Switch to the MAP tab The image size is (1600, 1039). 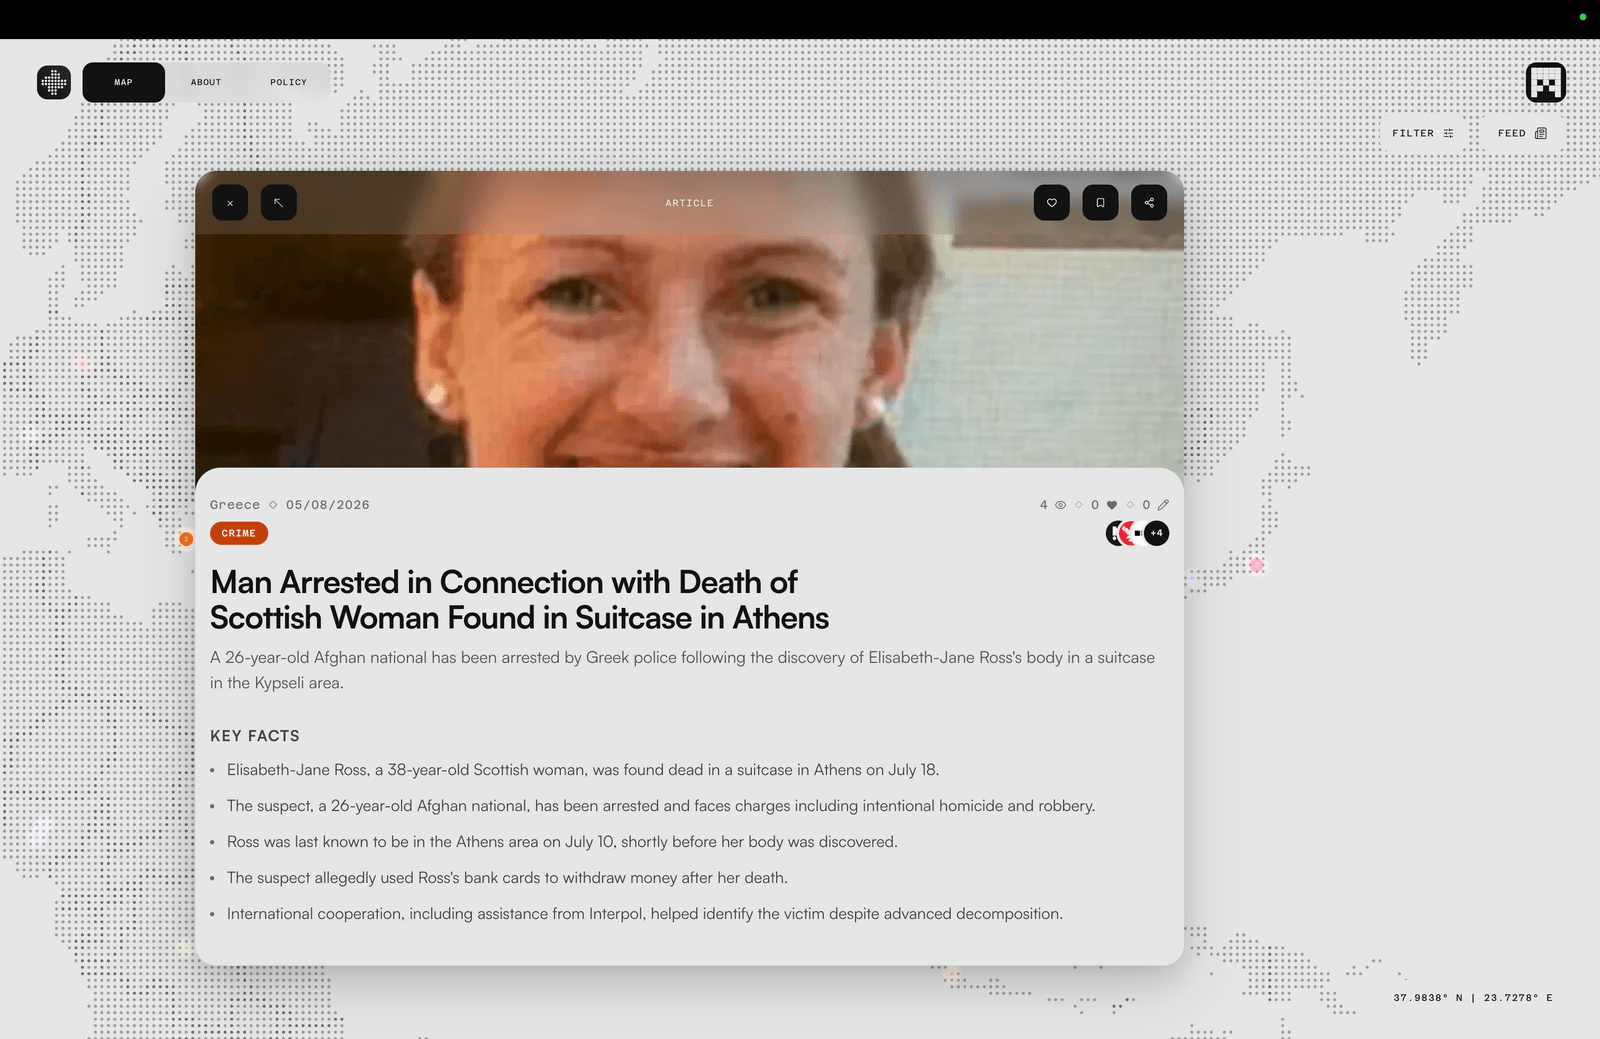click(x=124, y=82)
